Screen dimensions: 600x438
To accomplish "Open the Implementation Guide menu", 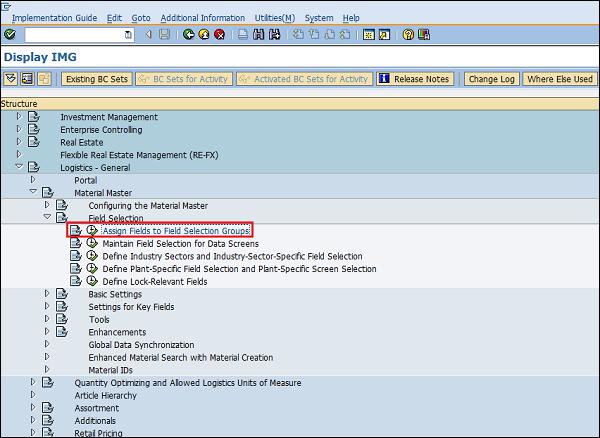I will tap(53, 18).
